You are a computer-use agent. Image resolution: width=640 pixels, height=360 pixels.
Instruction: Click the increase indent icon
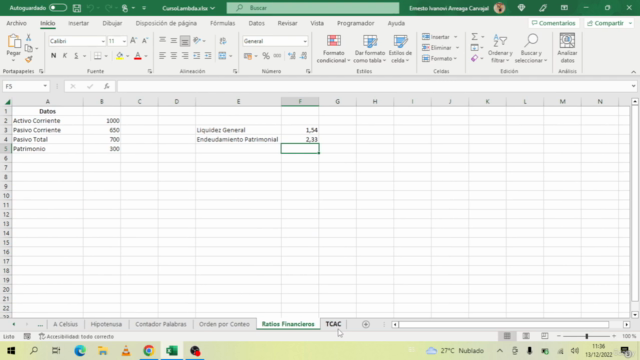(208, 56)
